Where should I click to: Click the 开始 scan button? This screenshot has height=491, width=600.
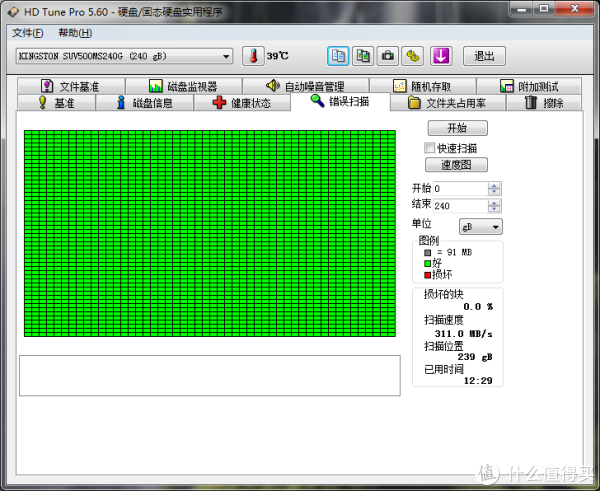458,128
